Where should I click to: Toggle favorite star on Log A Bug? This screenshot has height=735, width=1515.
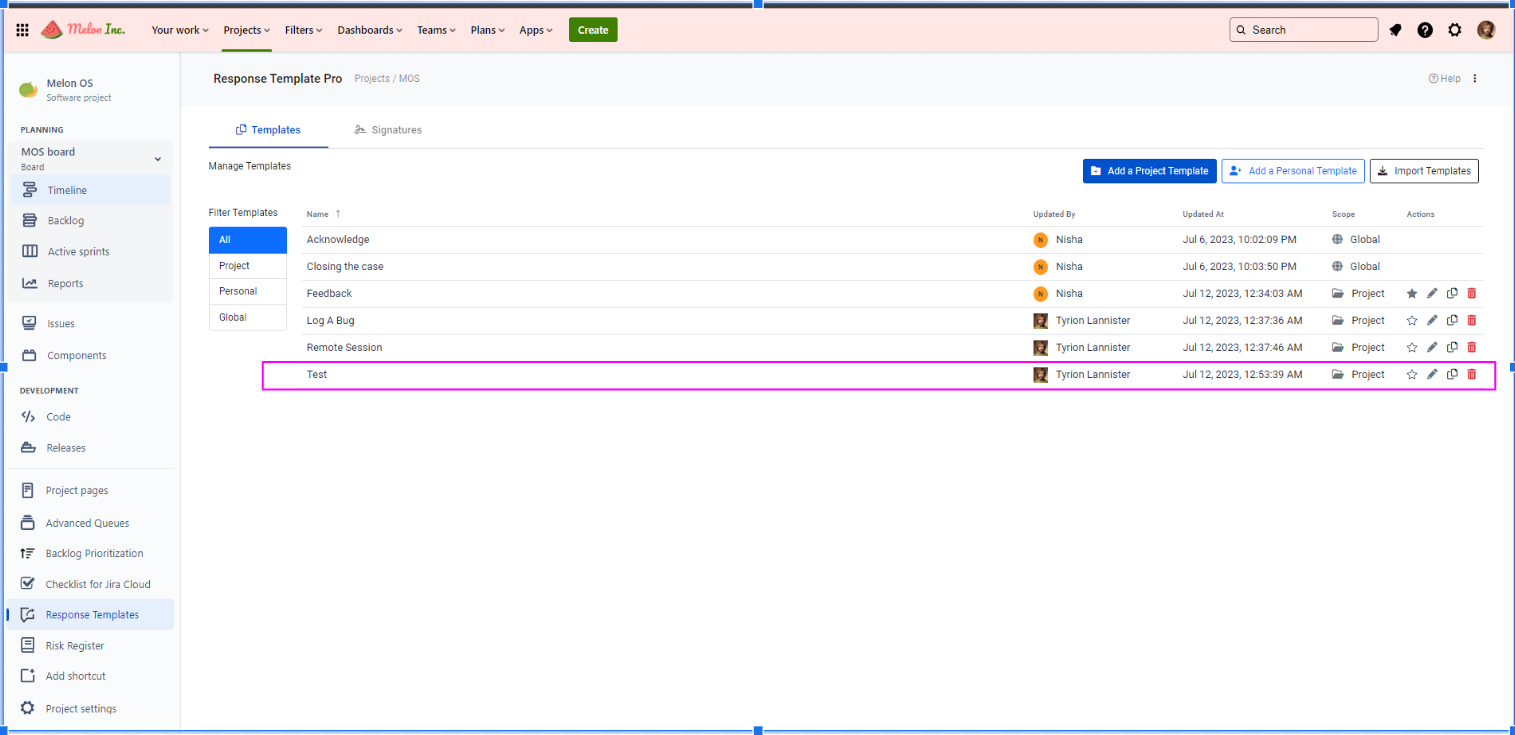click(x=1412, y=320)
